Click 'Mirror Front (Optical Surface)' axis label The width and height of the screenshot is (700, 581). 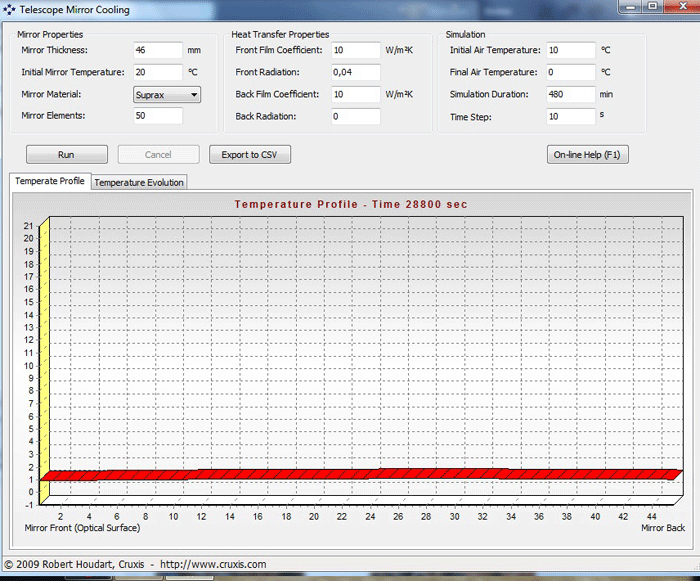tap(83, 528)
